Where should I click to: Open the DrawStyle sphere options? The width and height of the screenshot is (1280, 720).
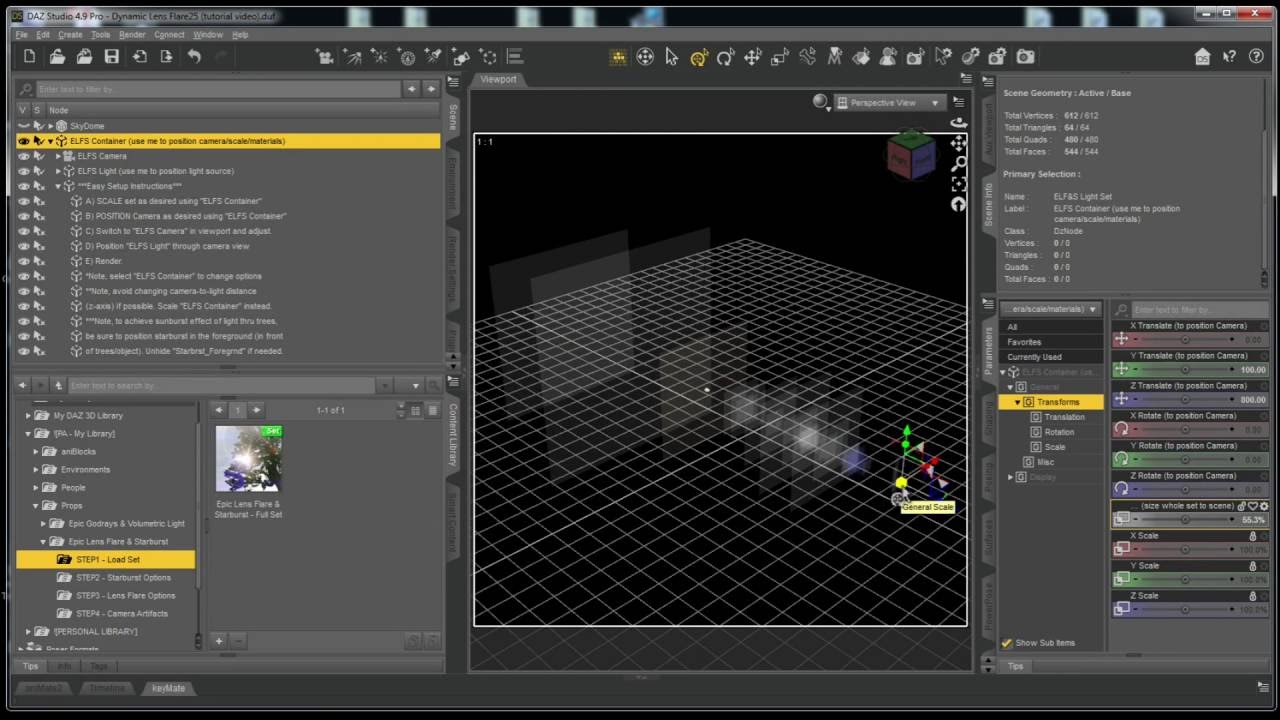(x=822, y=102)
